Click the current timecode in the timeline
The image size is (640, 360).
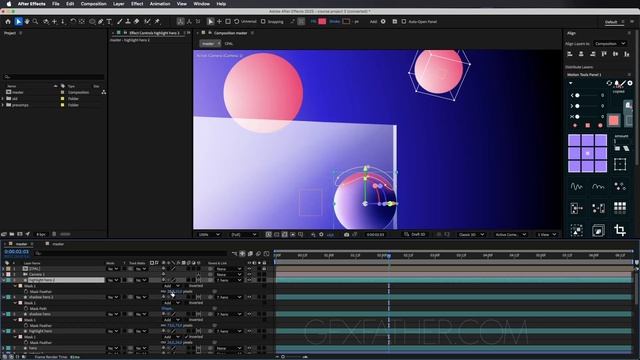pos(16,252)
